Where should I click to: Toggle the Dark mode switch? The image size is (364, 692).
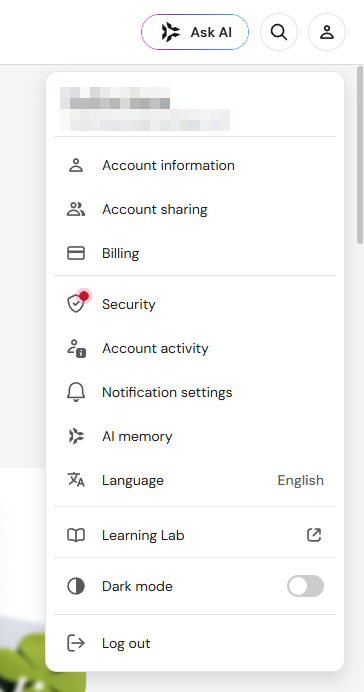(x=305, y=586)
